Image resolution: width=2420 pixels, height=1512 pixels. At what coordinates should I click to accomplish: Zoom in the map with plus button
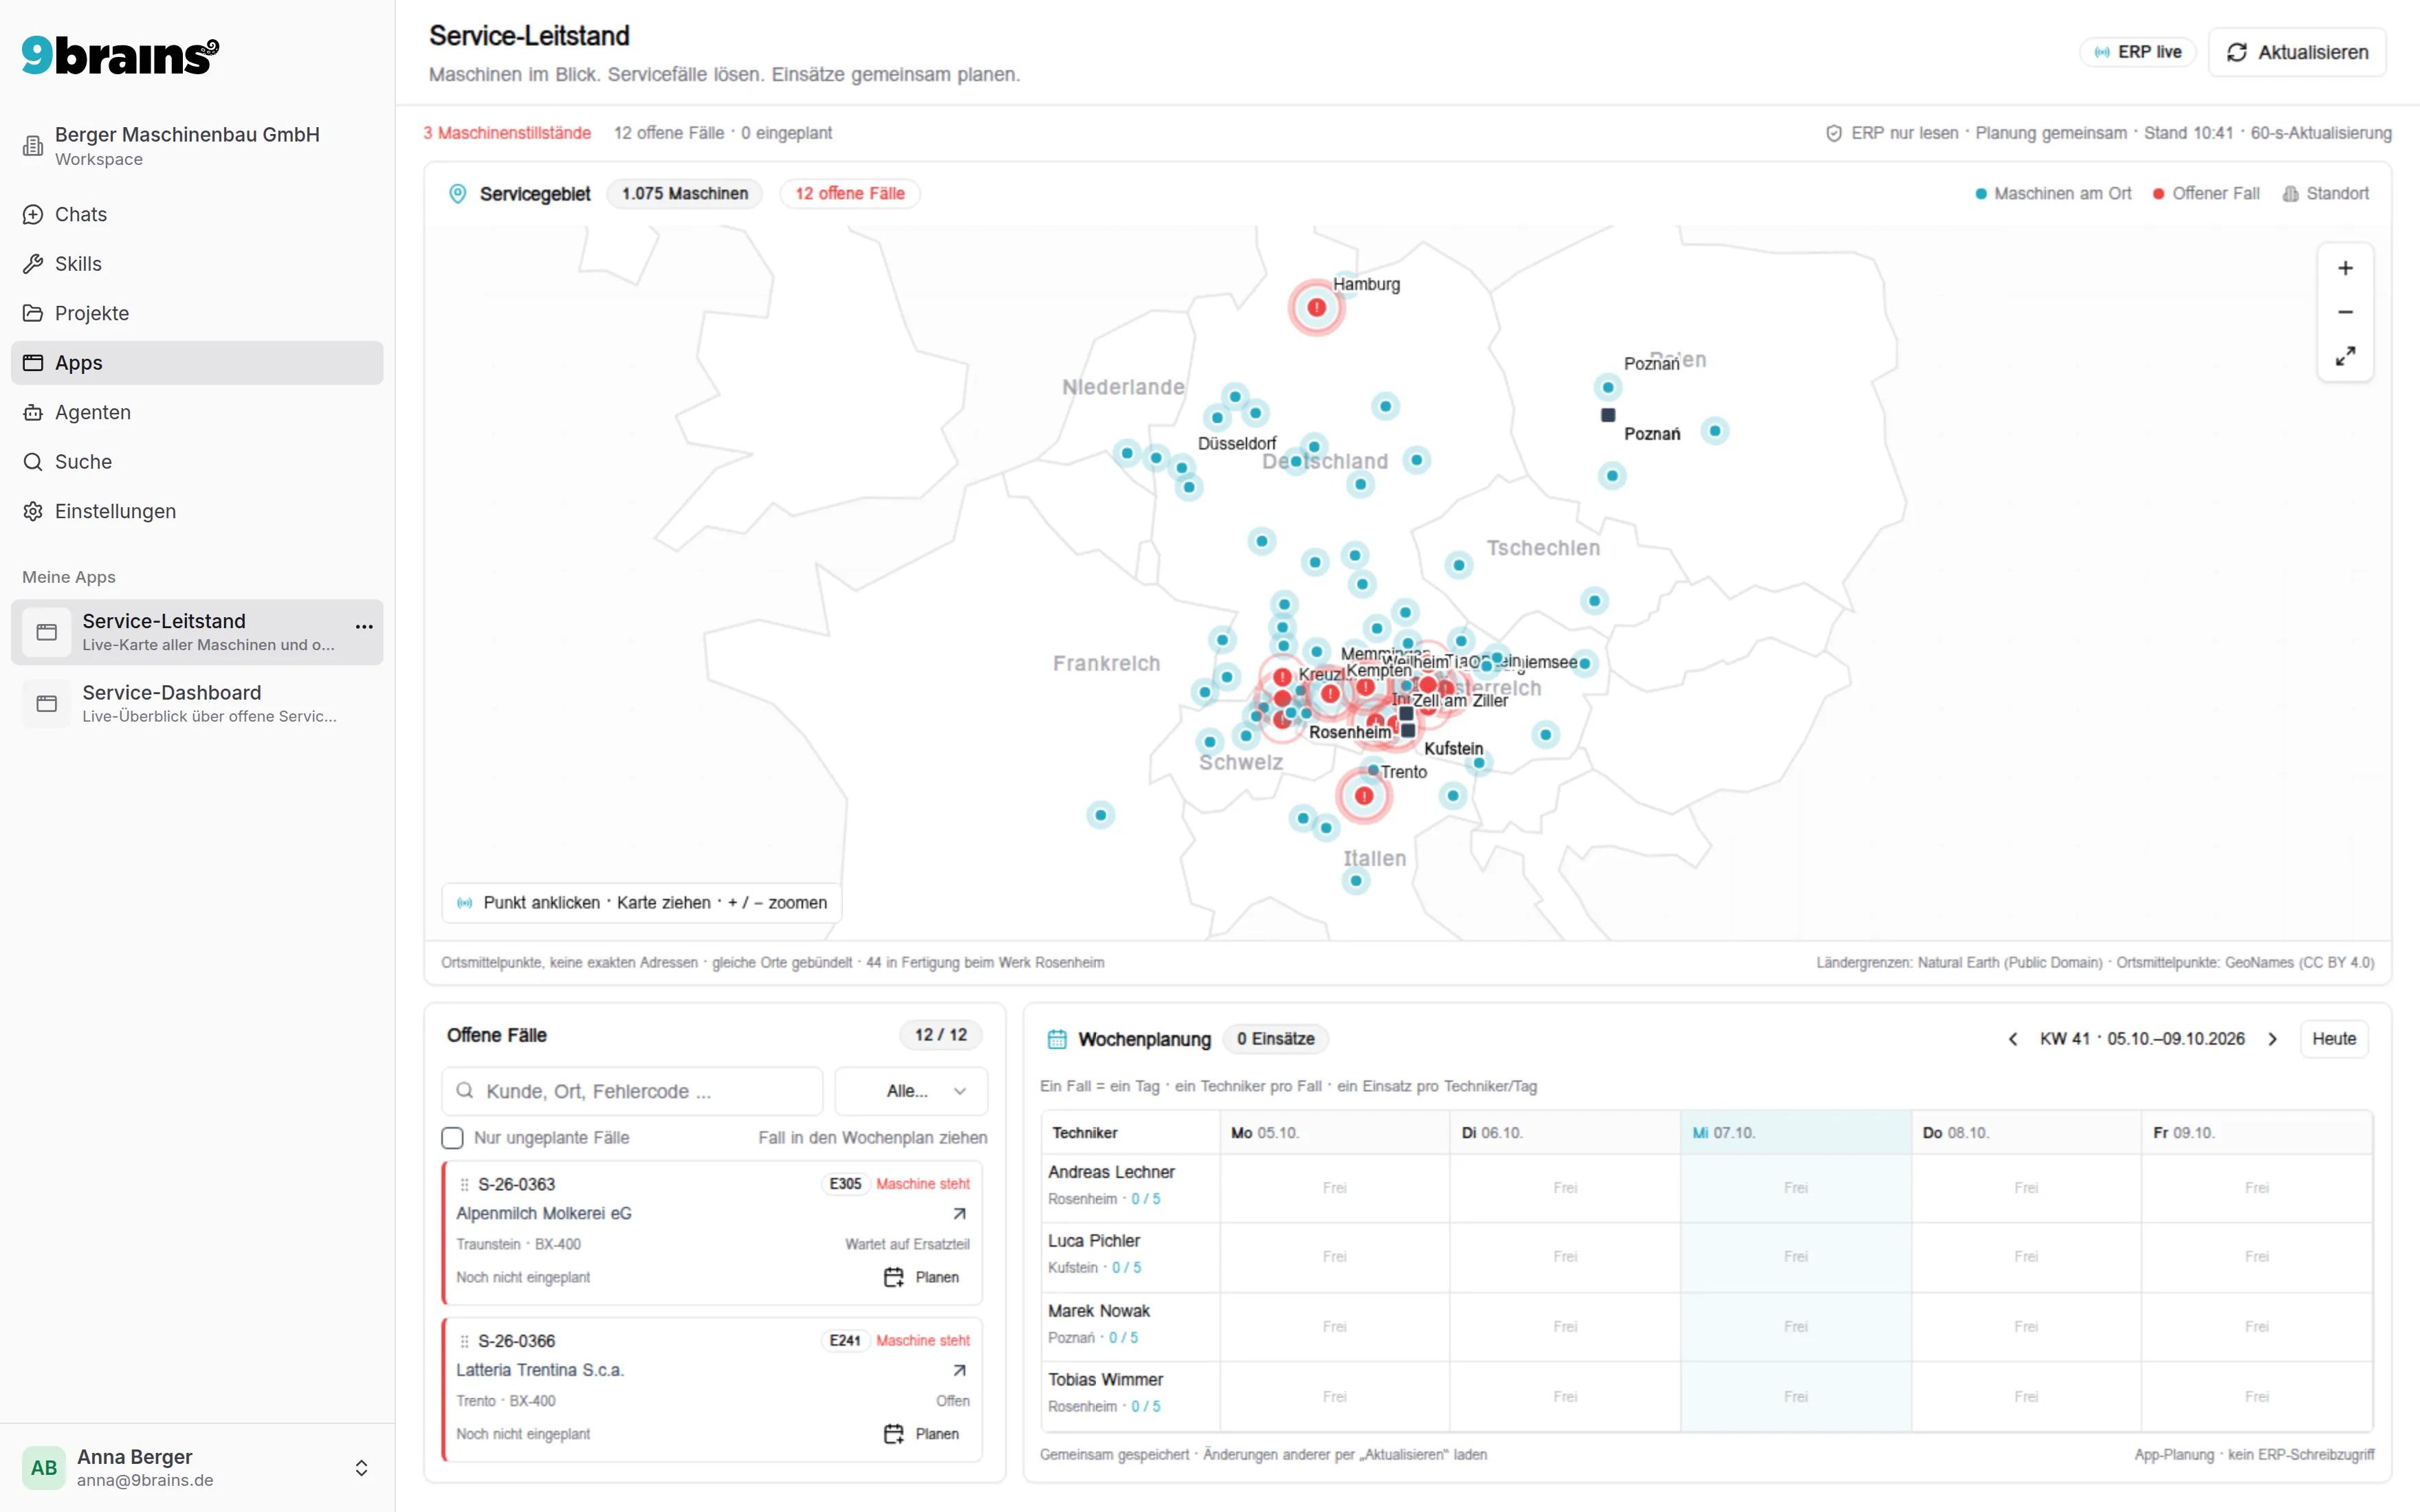(2345, 268)
